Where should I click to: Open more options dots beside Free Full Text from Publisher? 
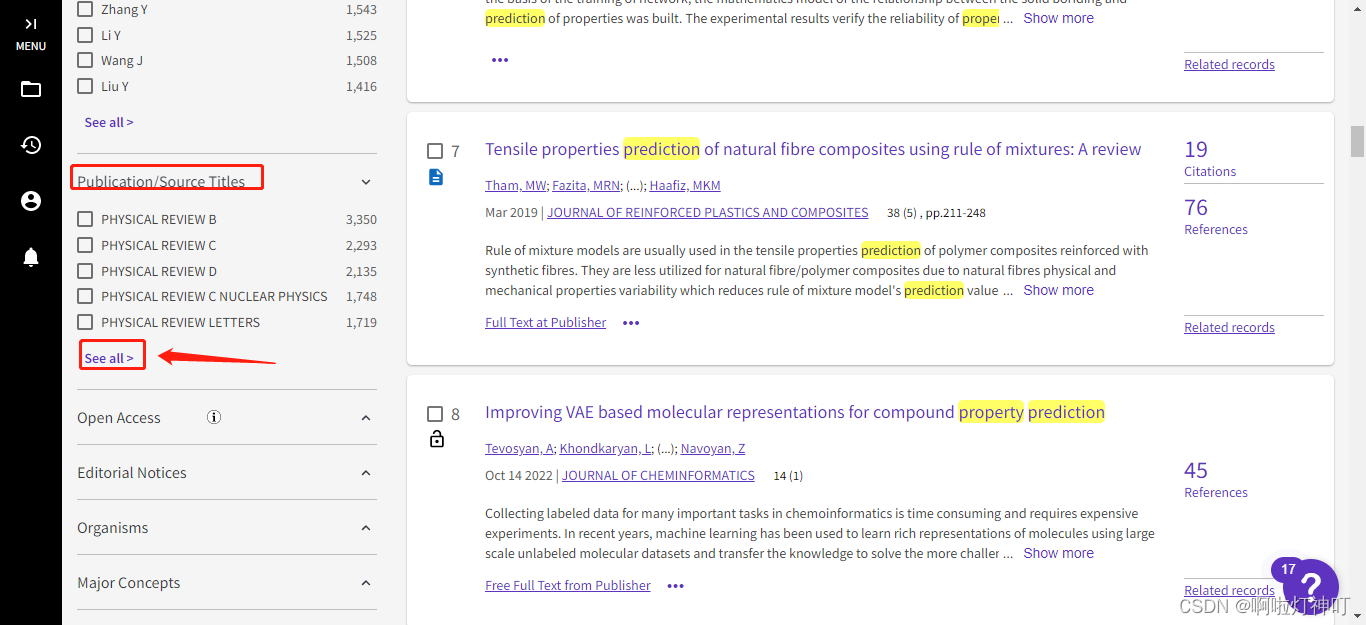(x=675, y=586)
